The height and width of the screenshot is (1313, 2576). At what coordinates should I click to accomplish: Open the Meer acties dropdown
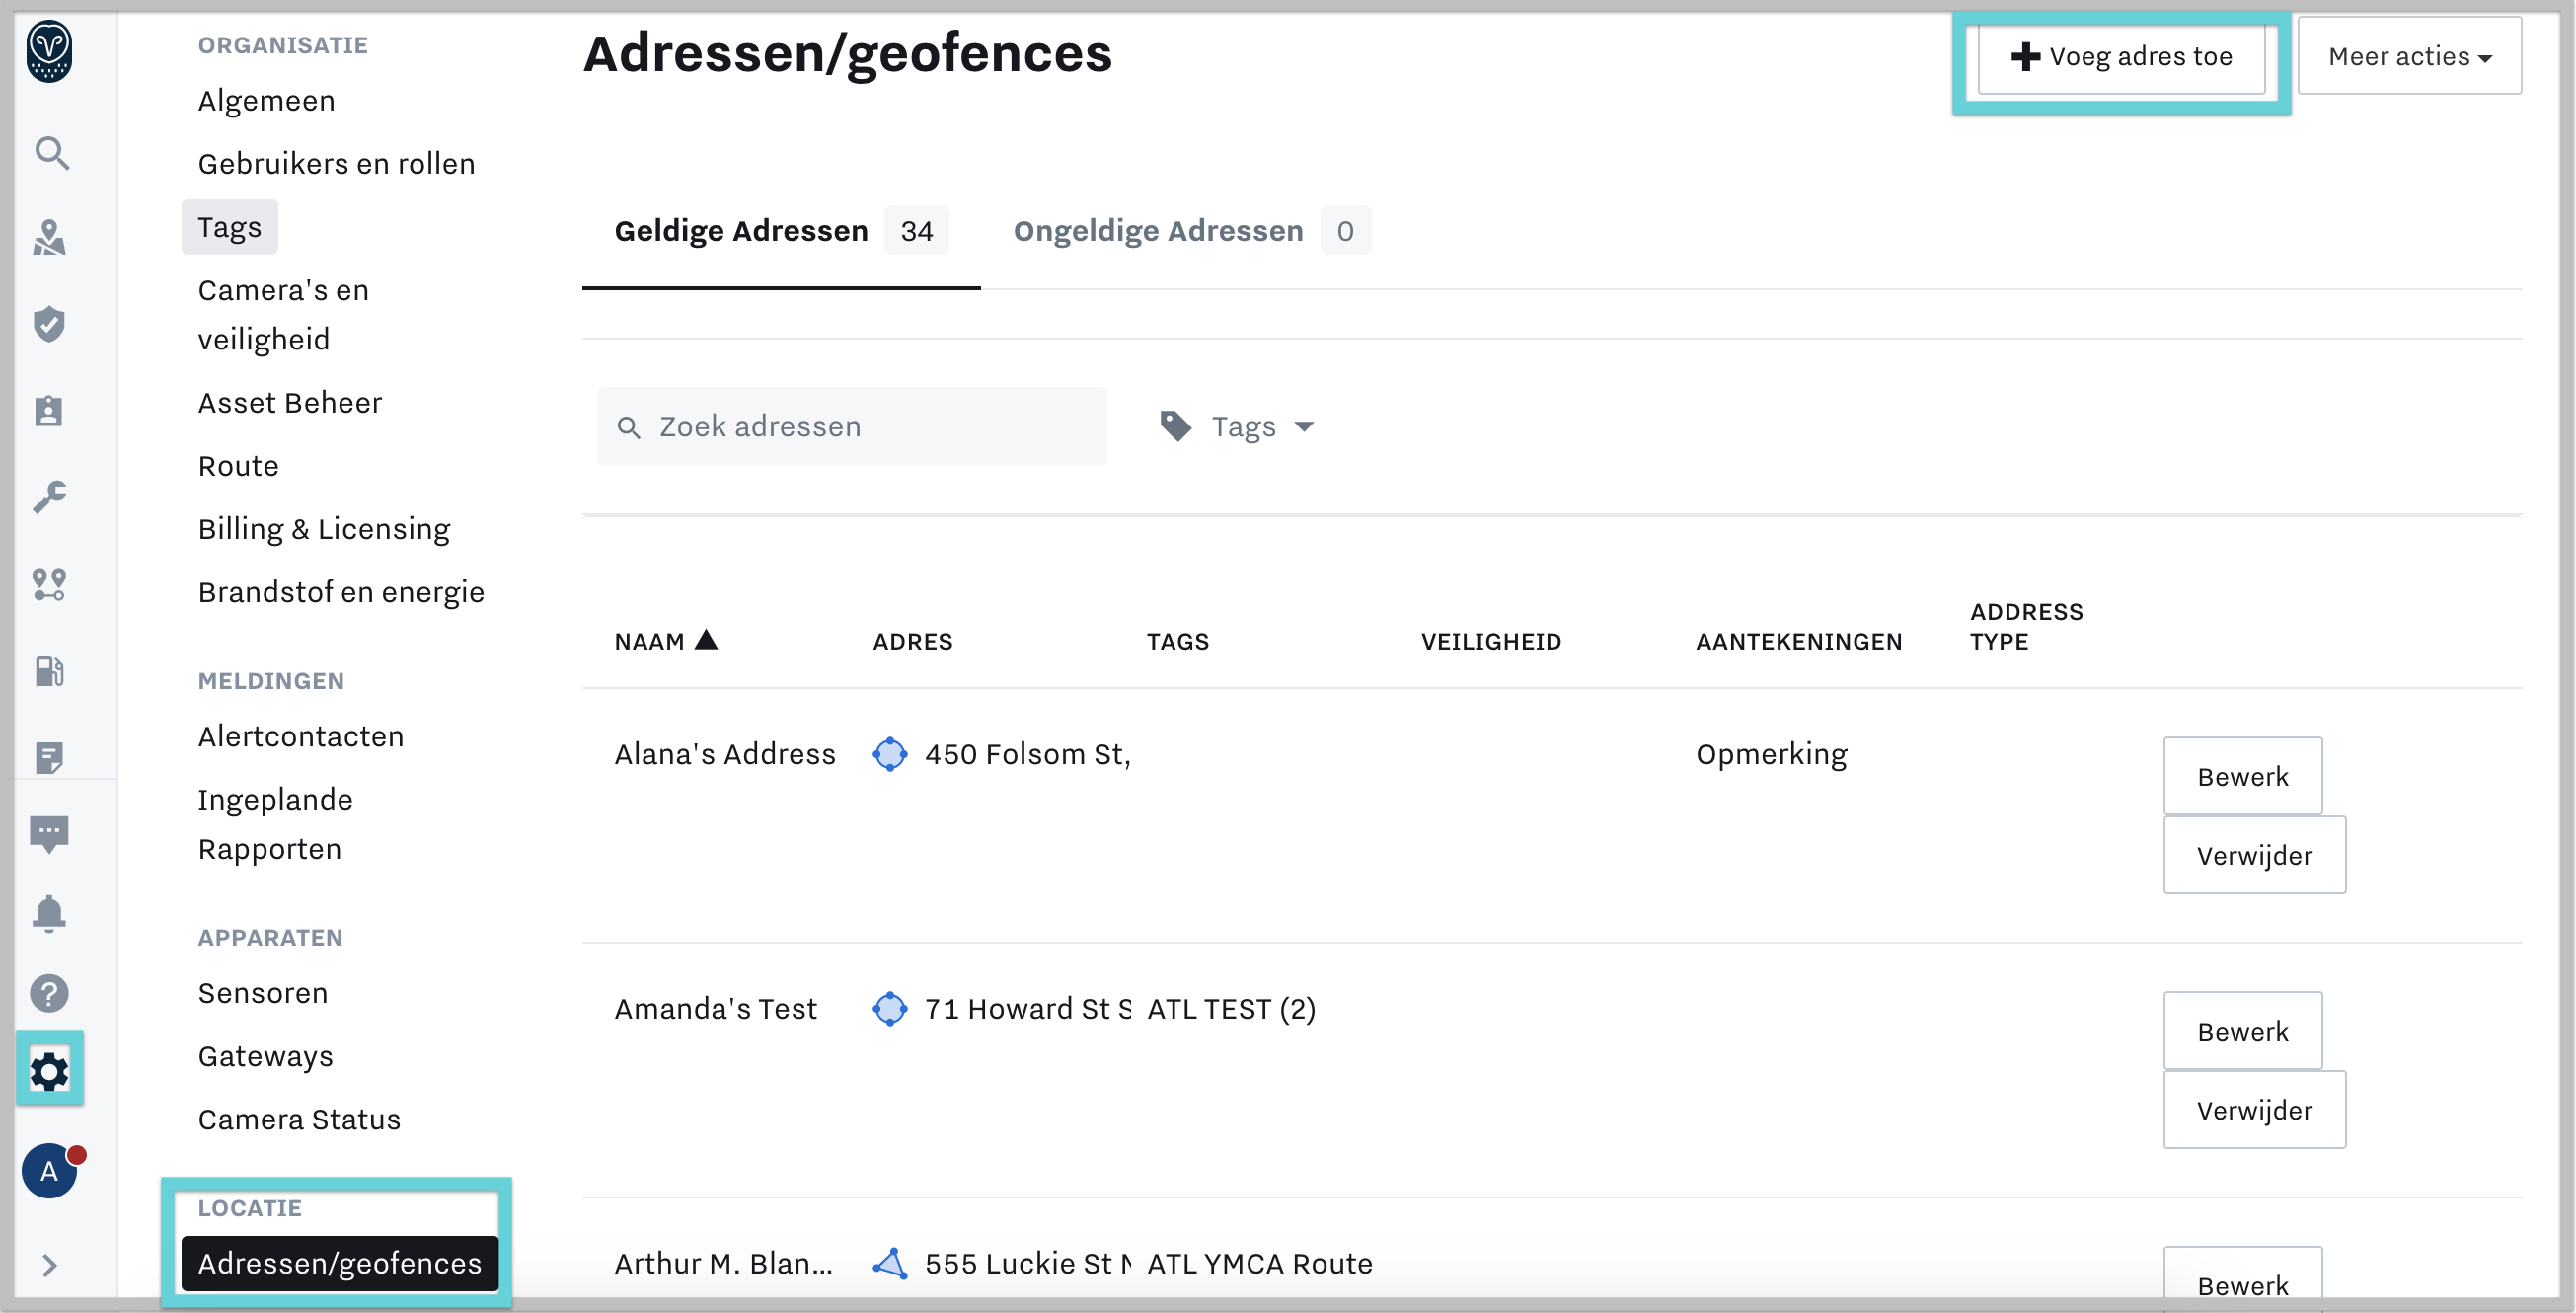coord(2409,56)
